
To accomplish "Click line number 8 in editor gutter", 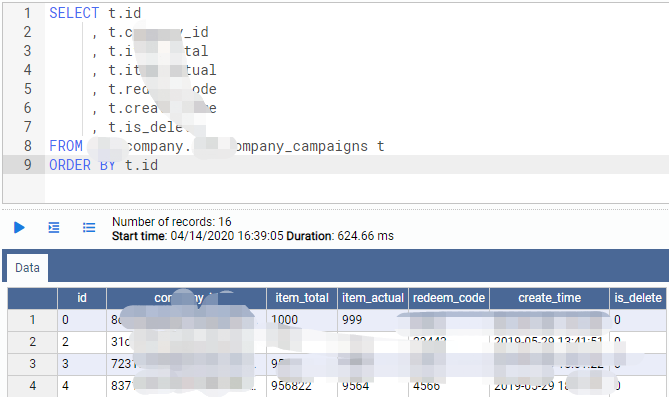I will click(x=27, y=146).
